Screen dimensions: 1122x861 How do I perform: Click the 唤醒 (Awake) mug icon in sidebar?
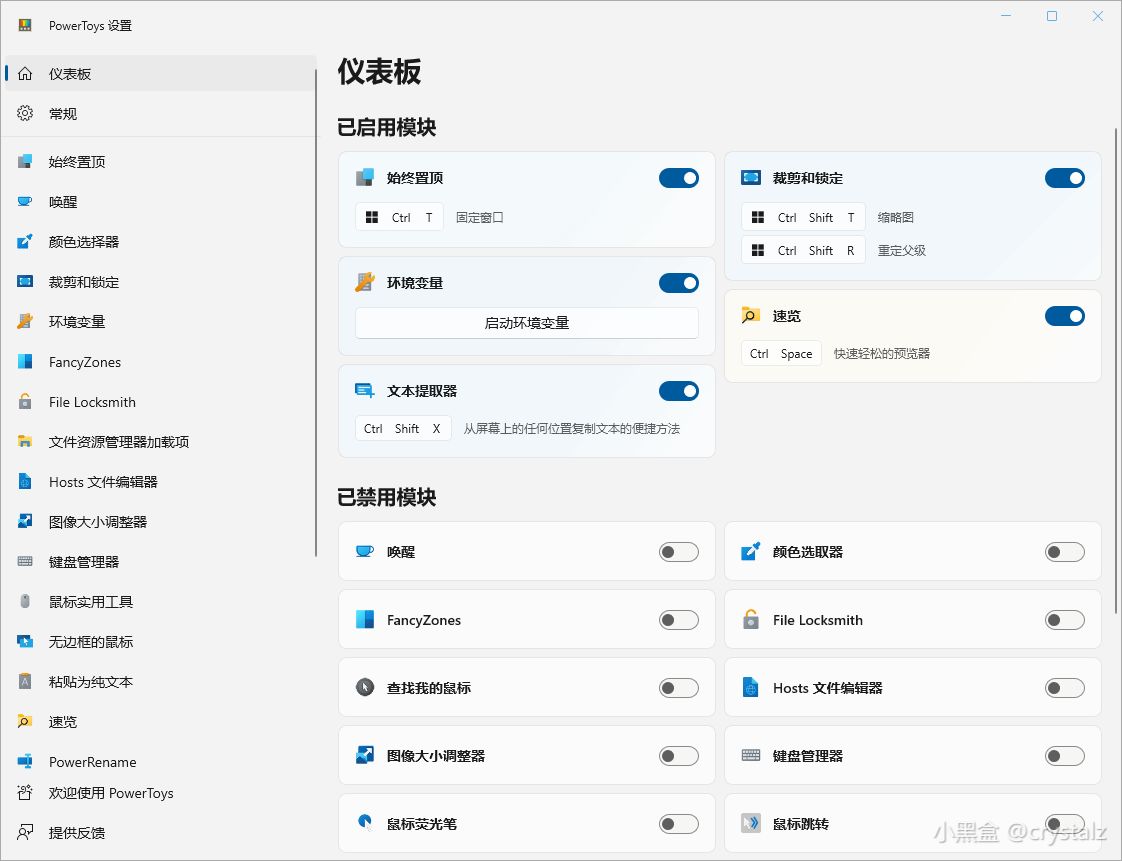click(25, 201)
